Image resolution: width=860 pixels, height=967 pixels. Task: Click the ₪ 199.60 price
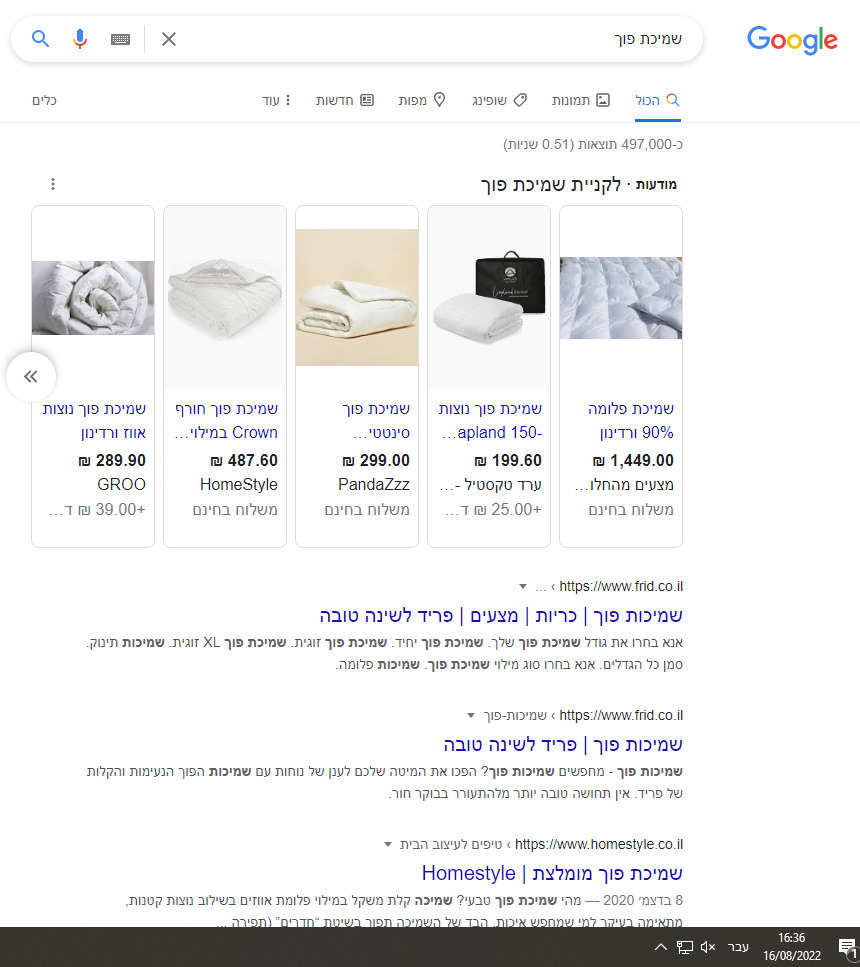point(508,461)
